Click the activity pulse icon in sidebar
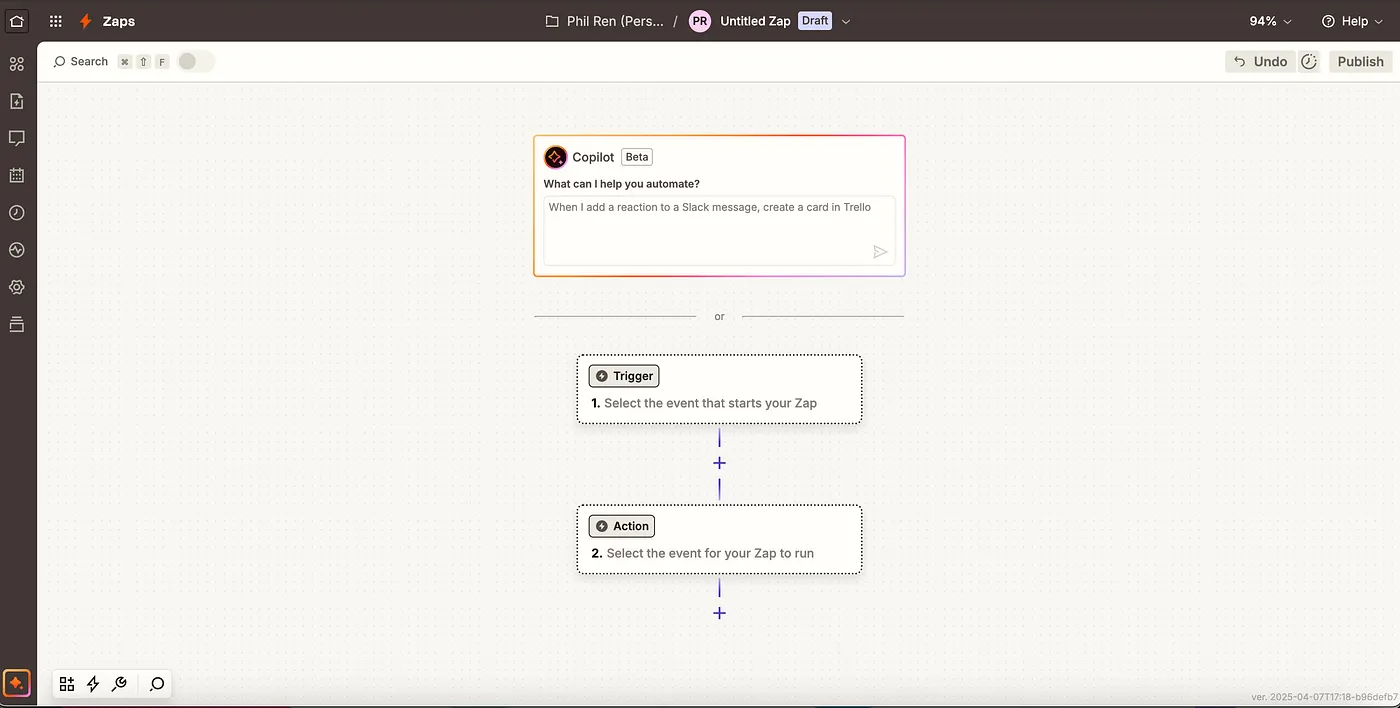Viewport: 1400px width, 708px height. [x=16, y=250]
